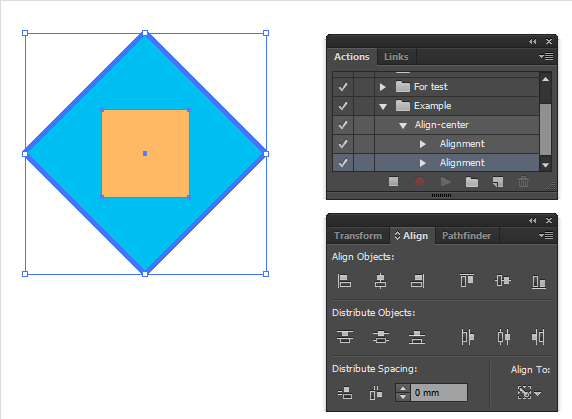Click Vertical Align Top icon
This screenshot has width=572, height=419.
click(x=467, y=280)
